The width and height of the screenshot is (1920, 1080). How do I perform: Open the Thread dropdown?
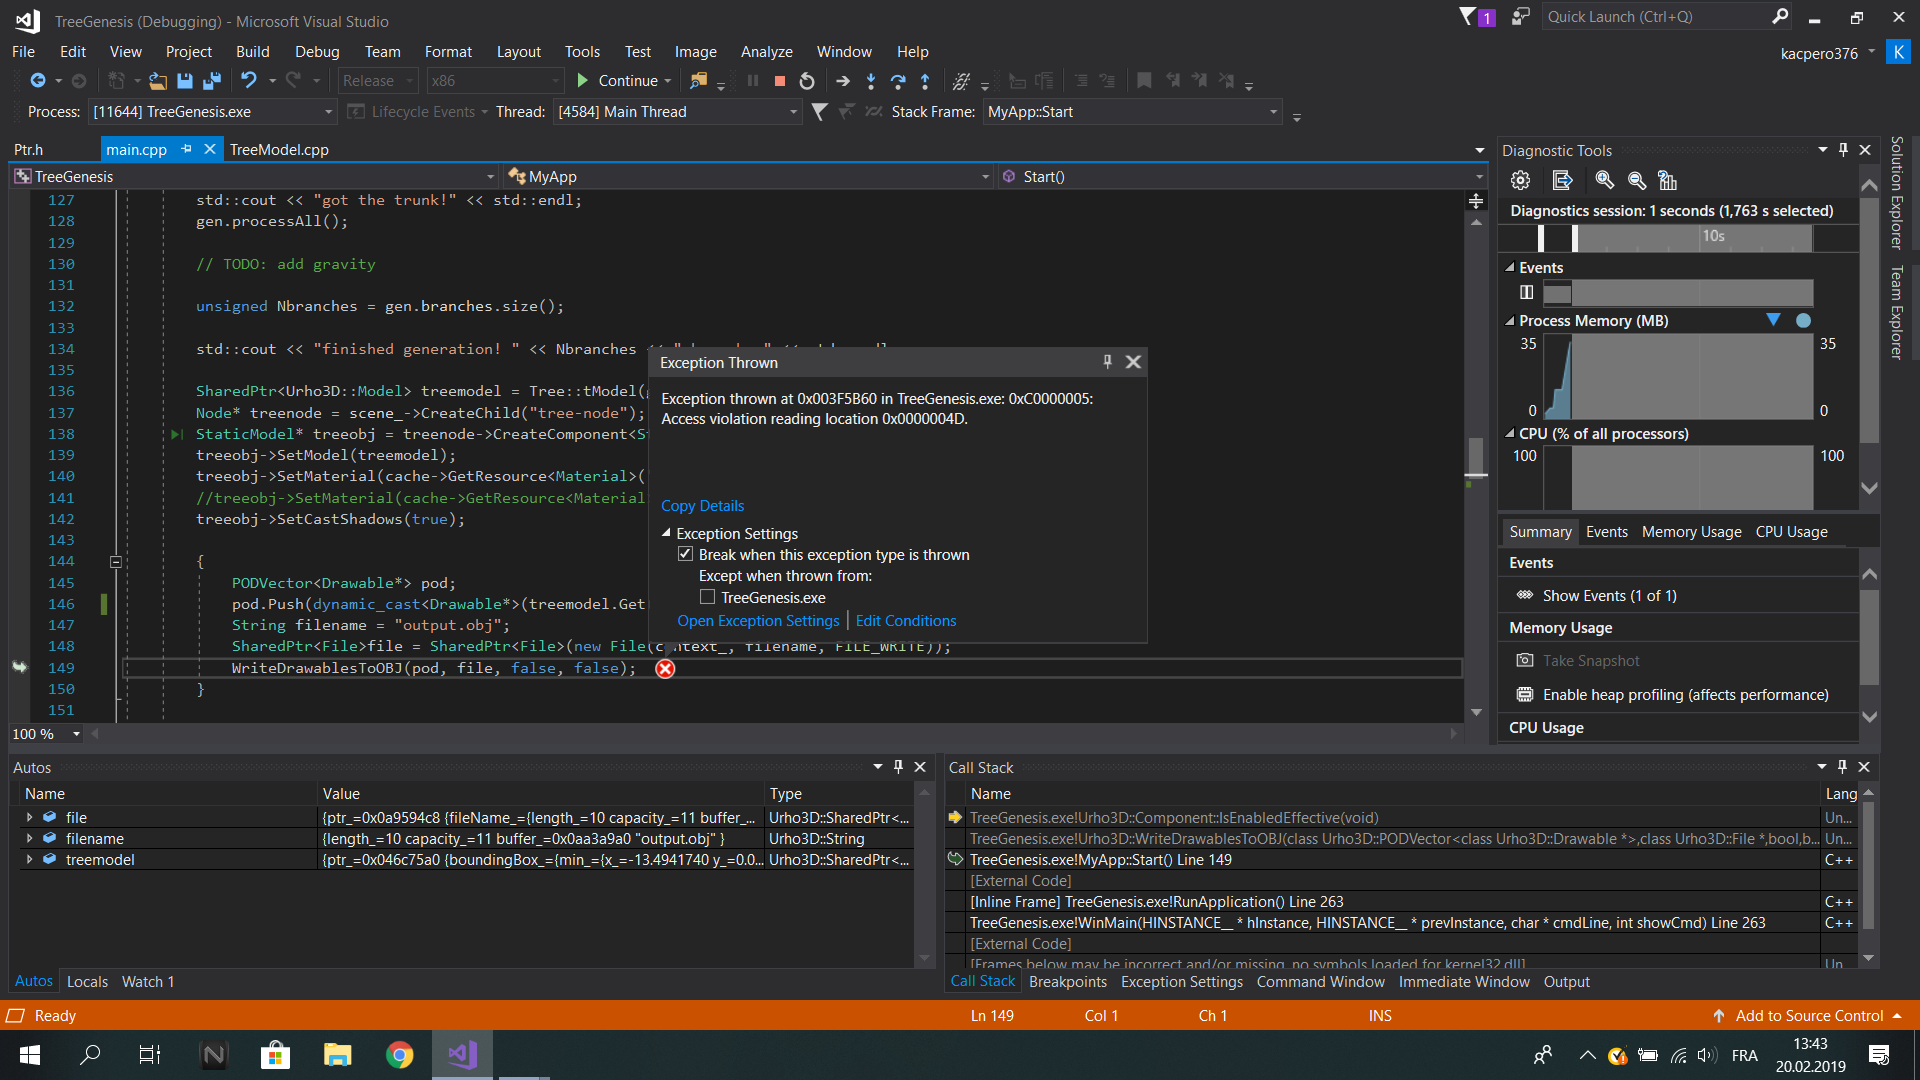point(793,112)
